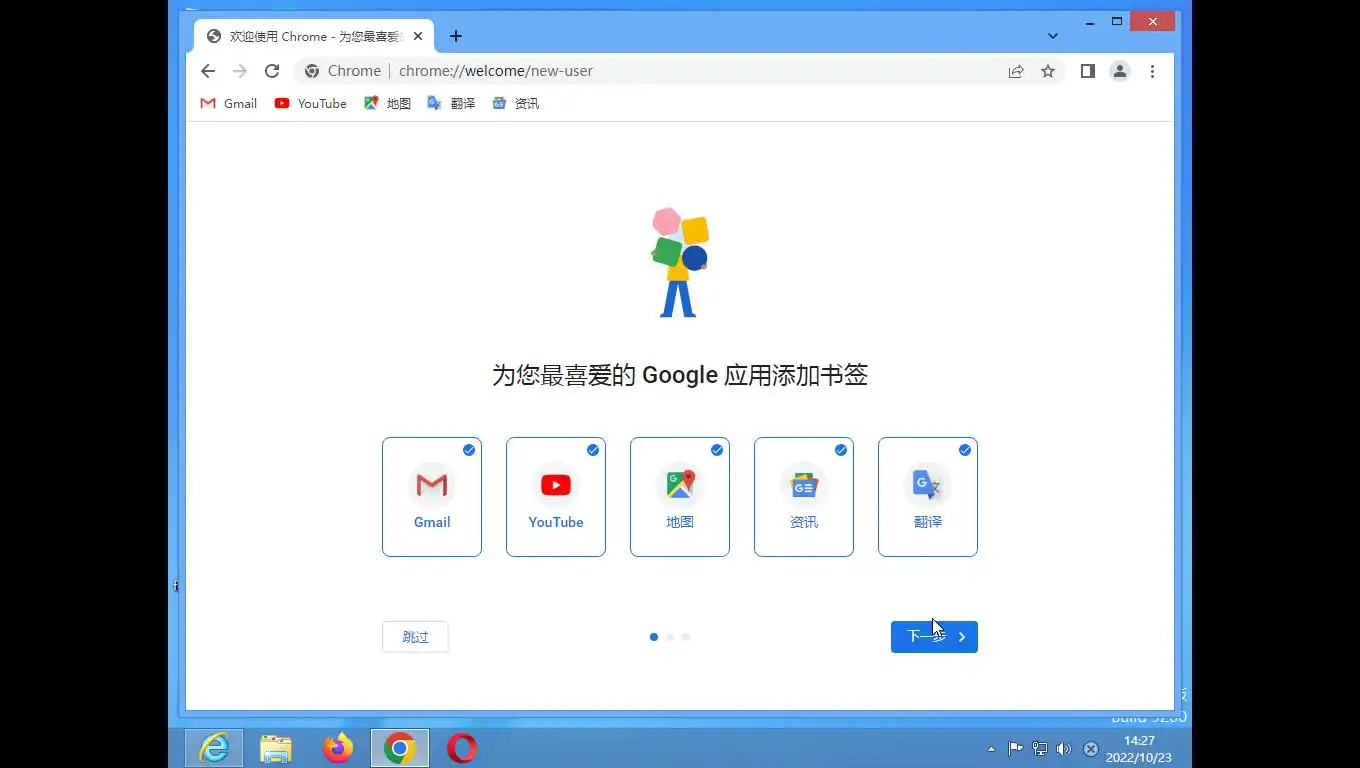Click the first page indicator dot
The width and height of the screenshot is (1360, 768).
point(654,637)
